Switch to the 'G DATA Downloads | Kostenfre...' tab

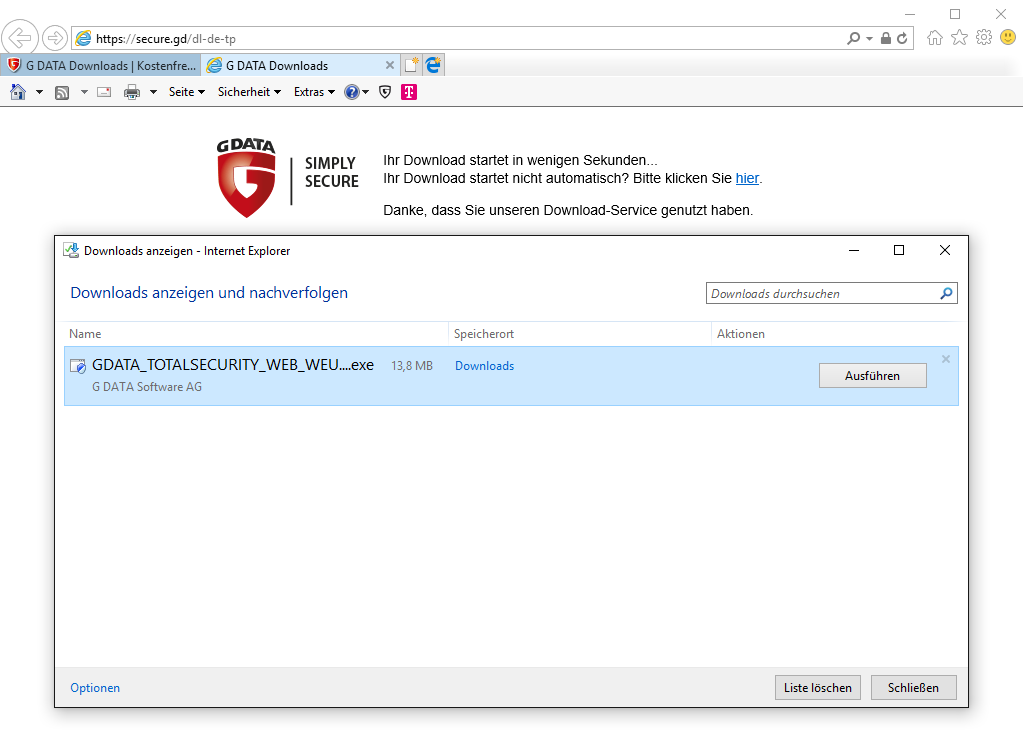[101, 65]
